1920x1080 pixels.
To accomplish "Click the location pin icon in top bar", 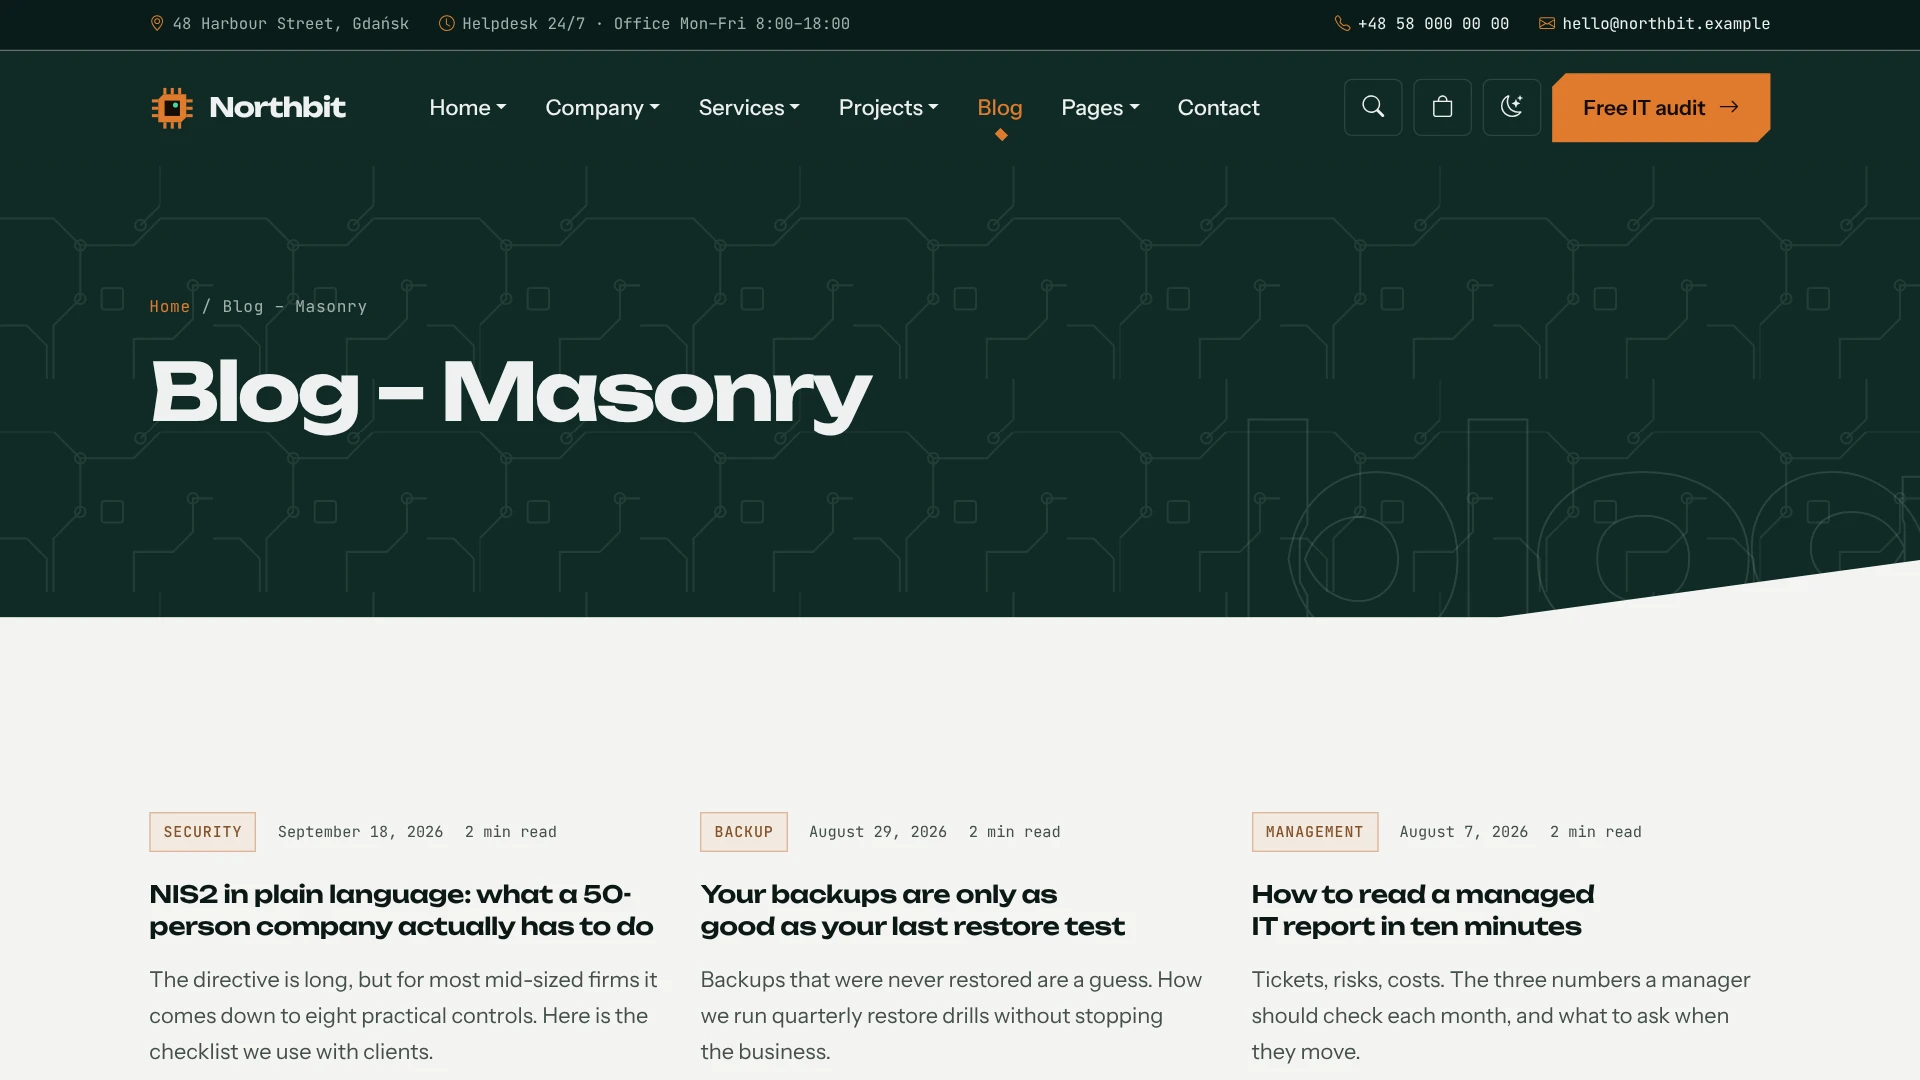I will pos(157,23).
